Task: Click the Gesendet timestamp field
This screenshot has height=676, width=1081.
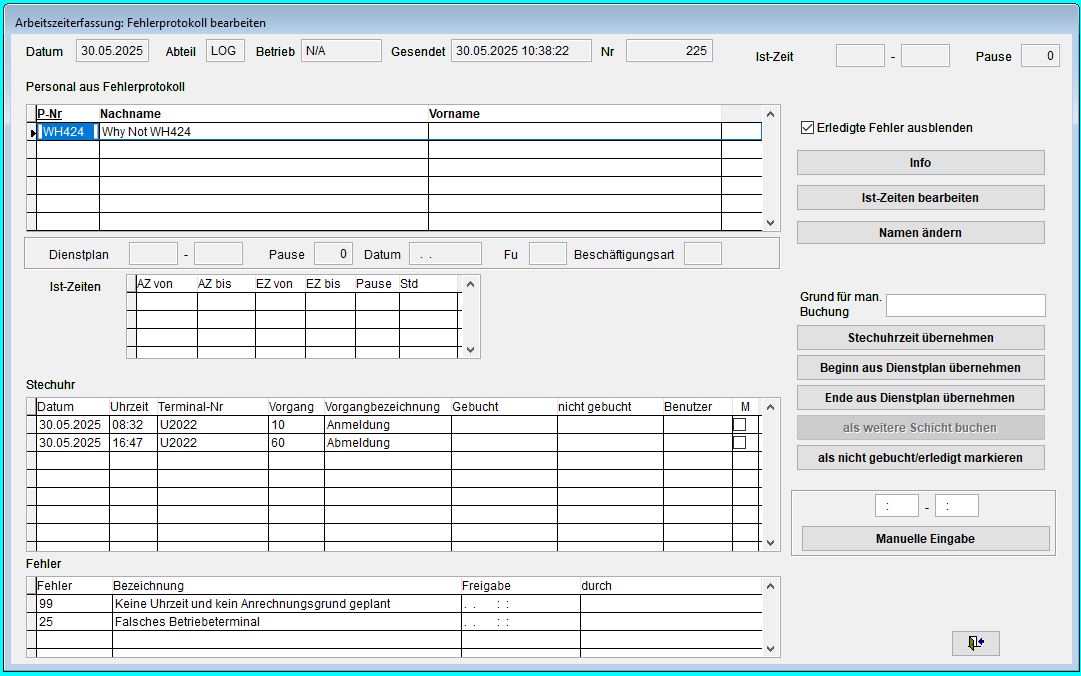Action: point(521,51)
